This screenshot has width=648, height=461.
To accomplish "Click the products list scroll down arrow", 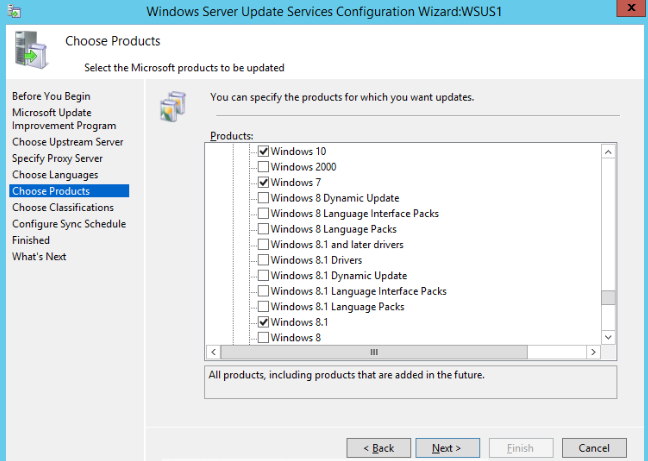I will 608,337.
